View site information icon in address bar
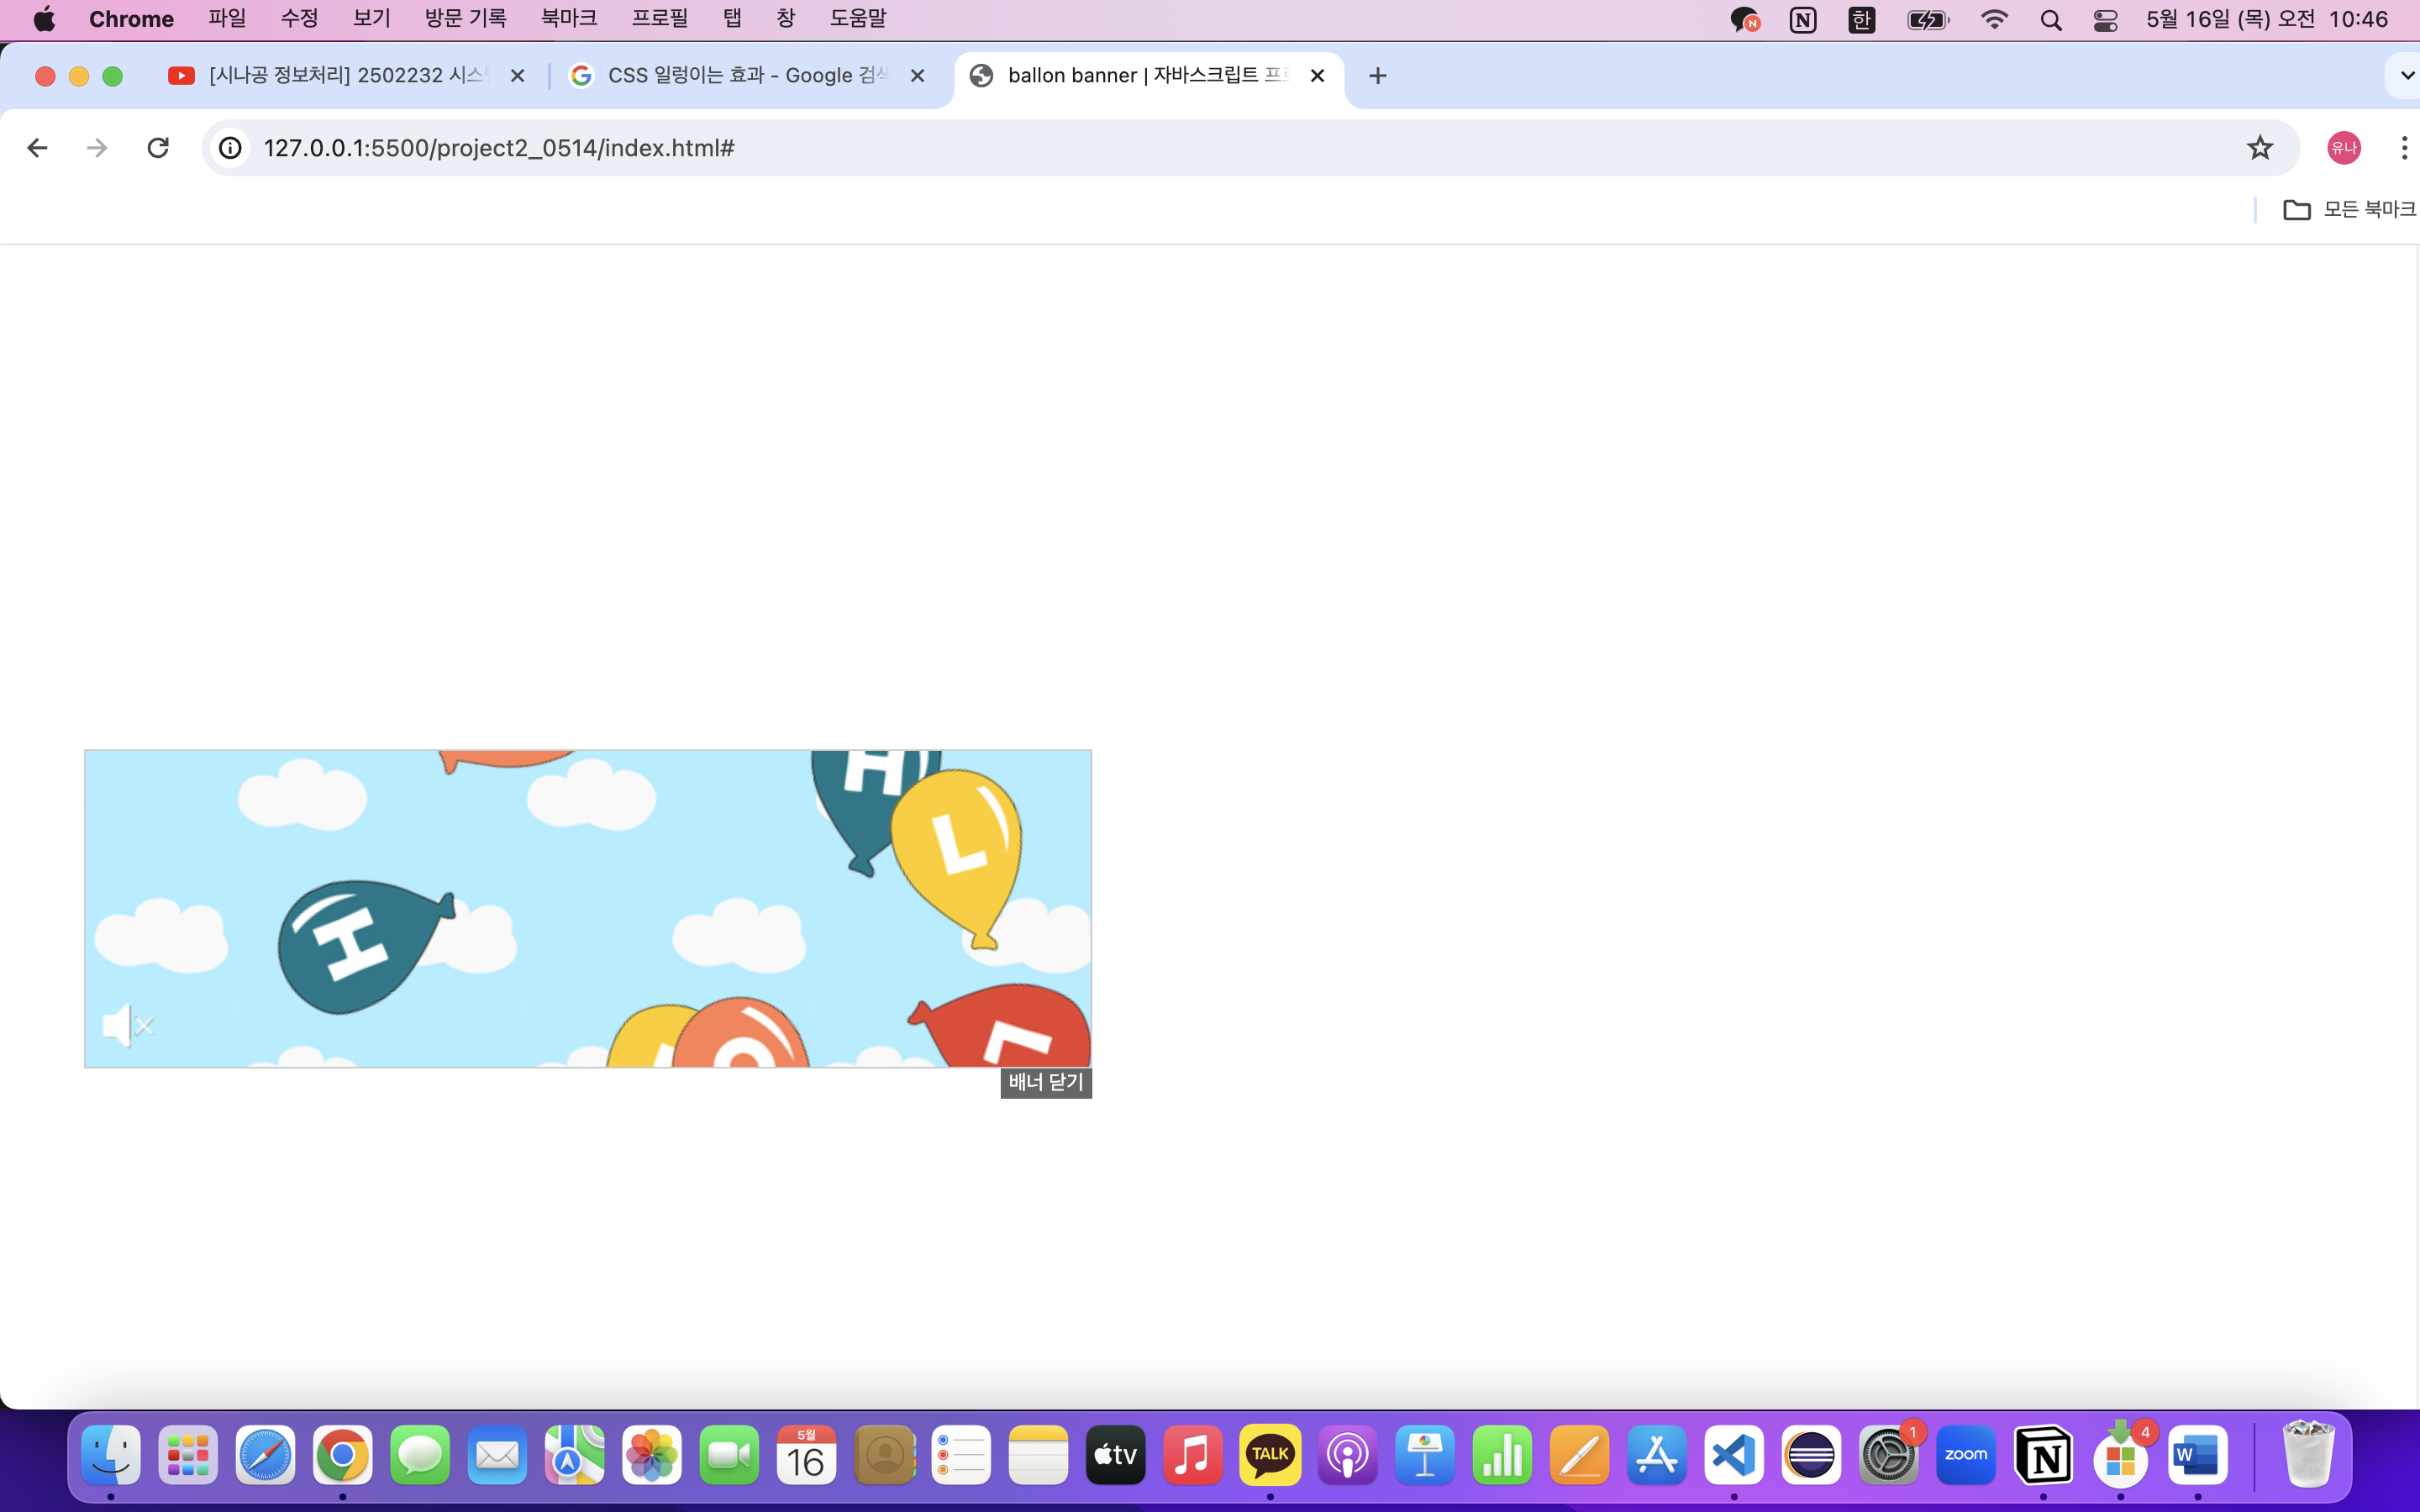This screenshot has height=1512, width=2420. coord(231,148)
